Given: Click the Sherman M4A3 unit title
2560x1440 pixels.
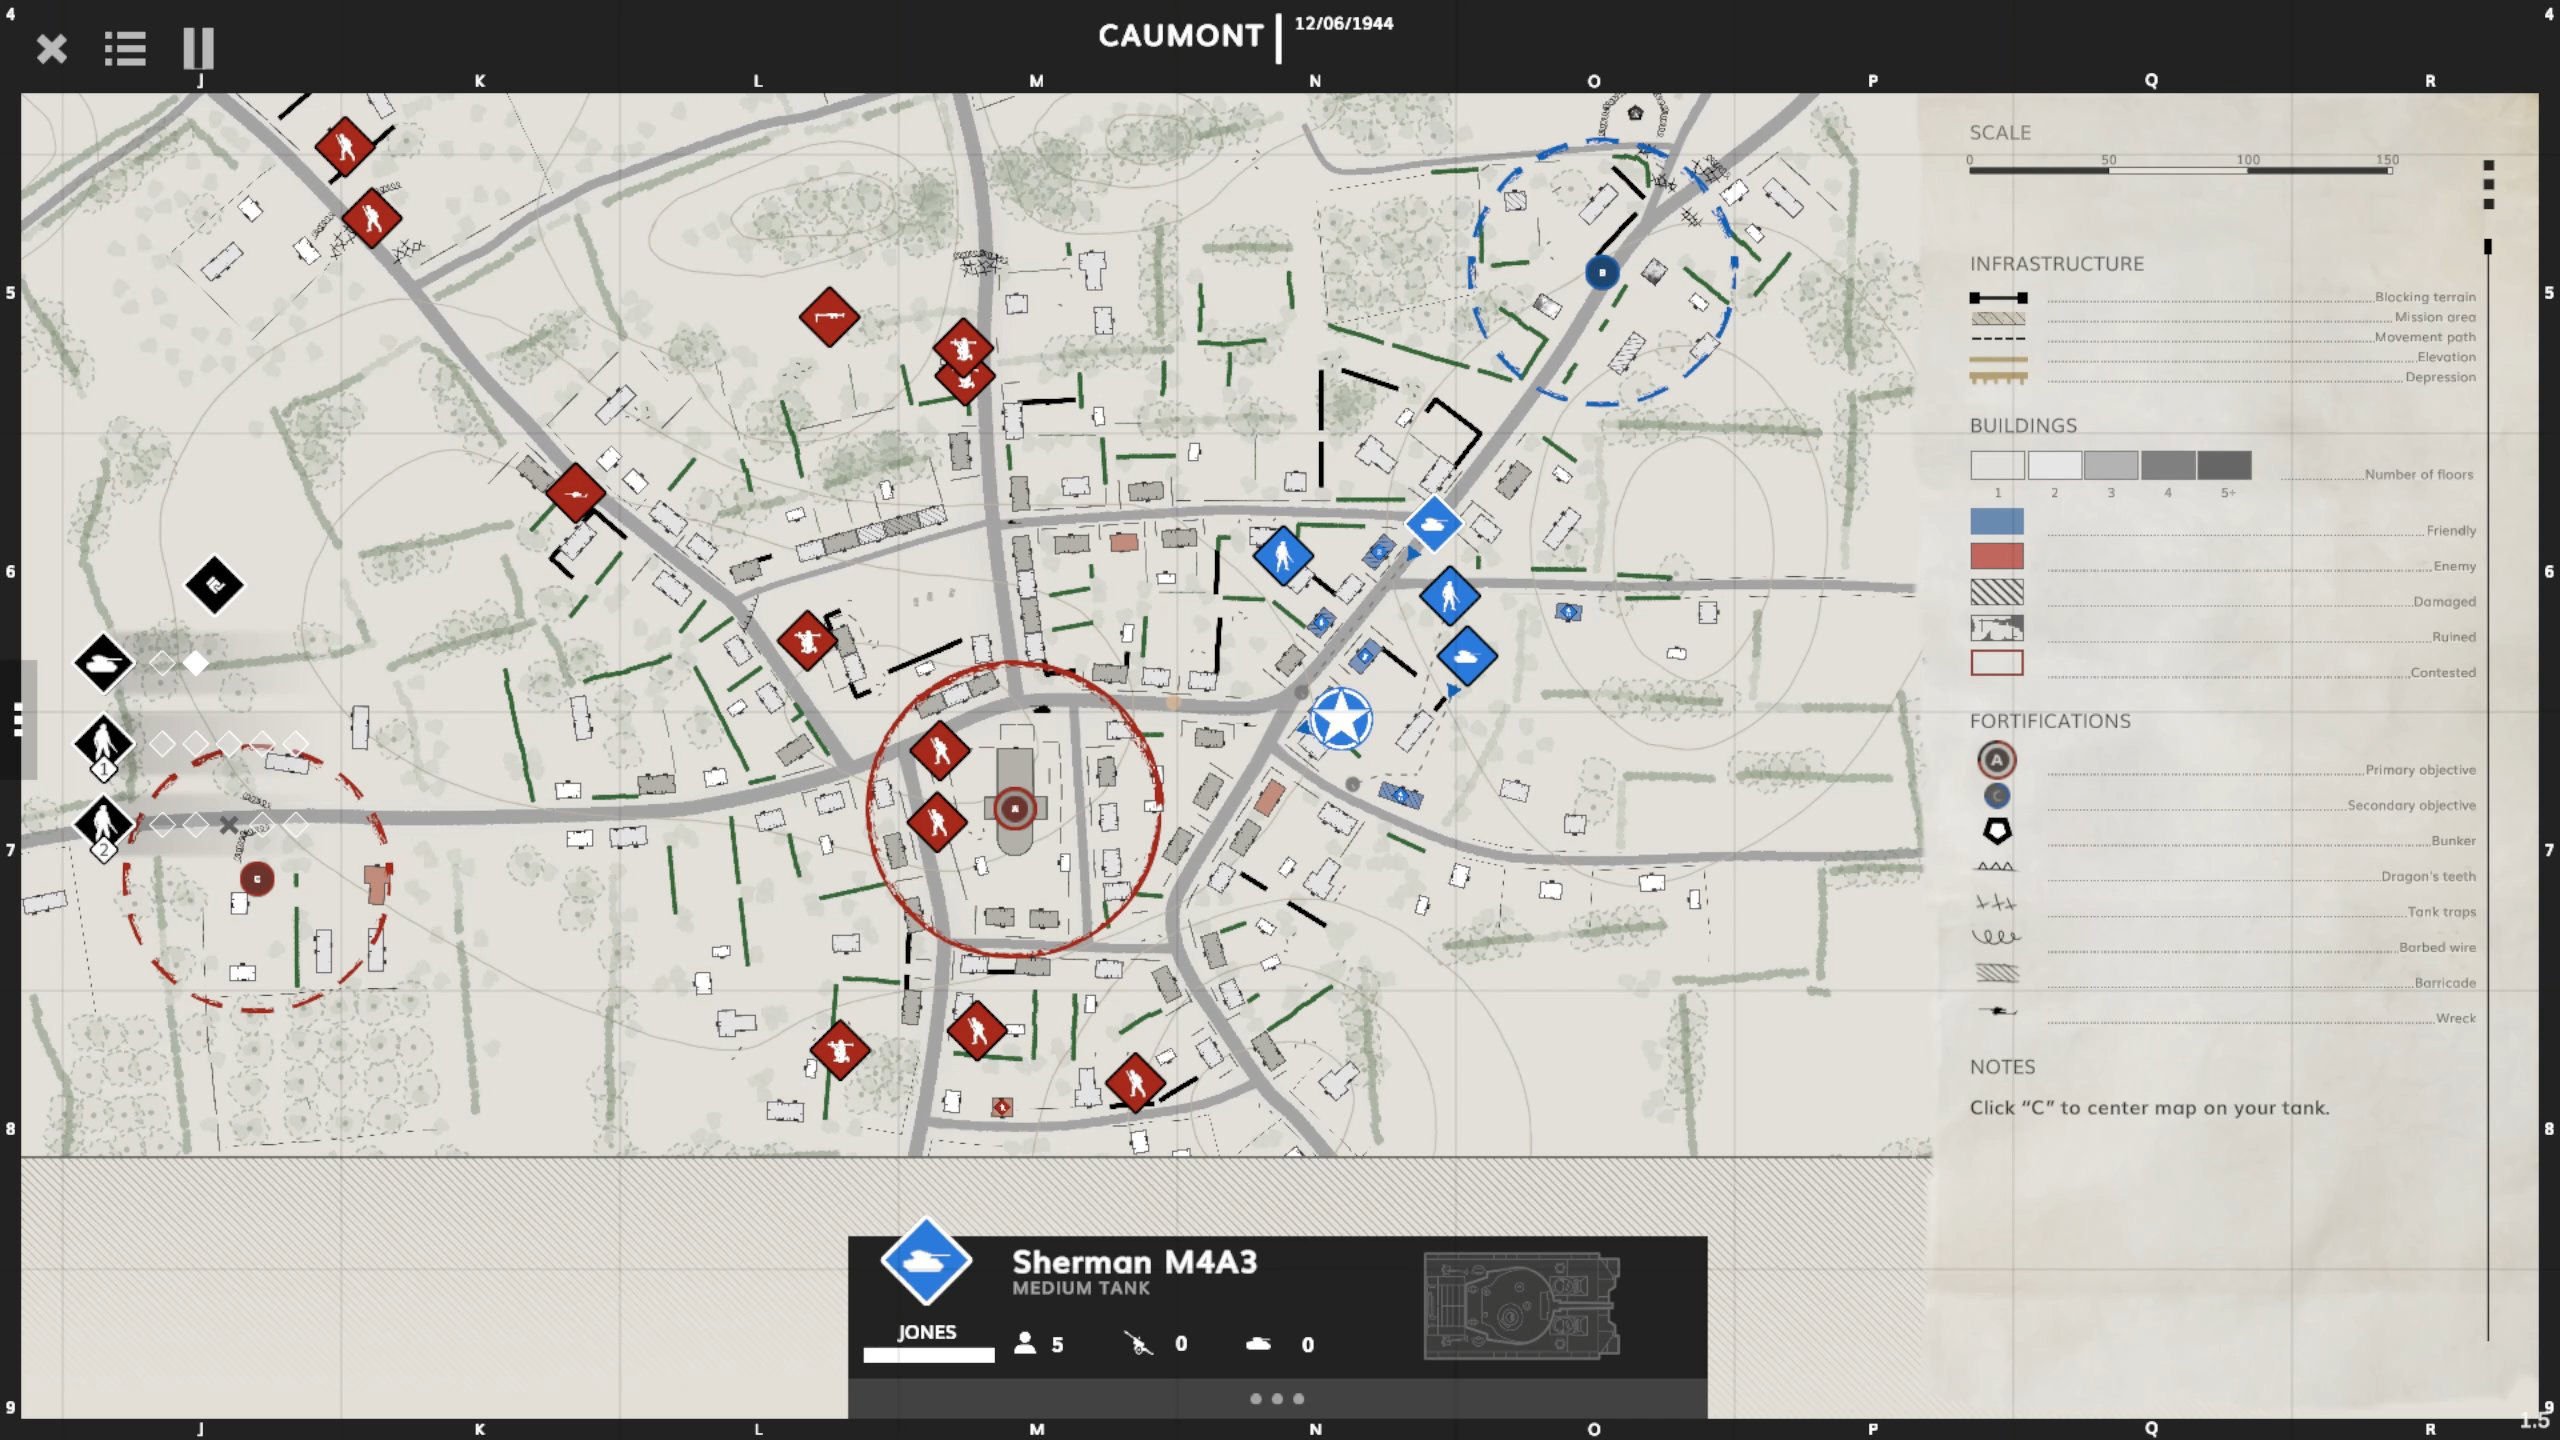Looking at the screenshot, I should pyautogui.click(x=1134, y=1261).
